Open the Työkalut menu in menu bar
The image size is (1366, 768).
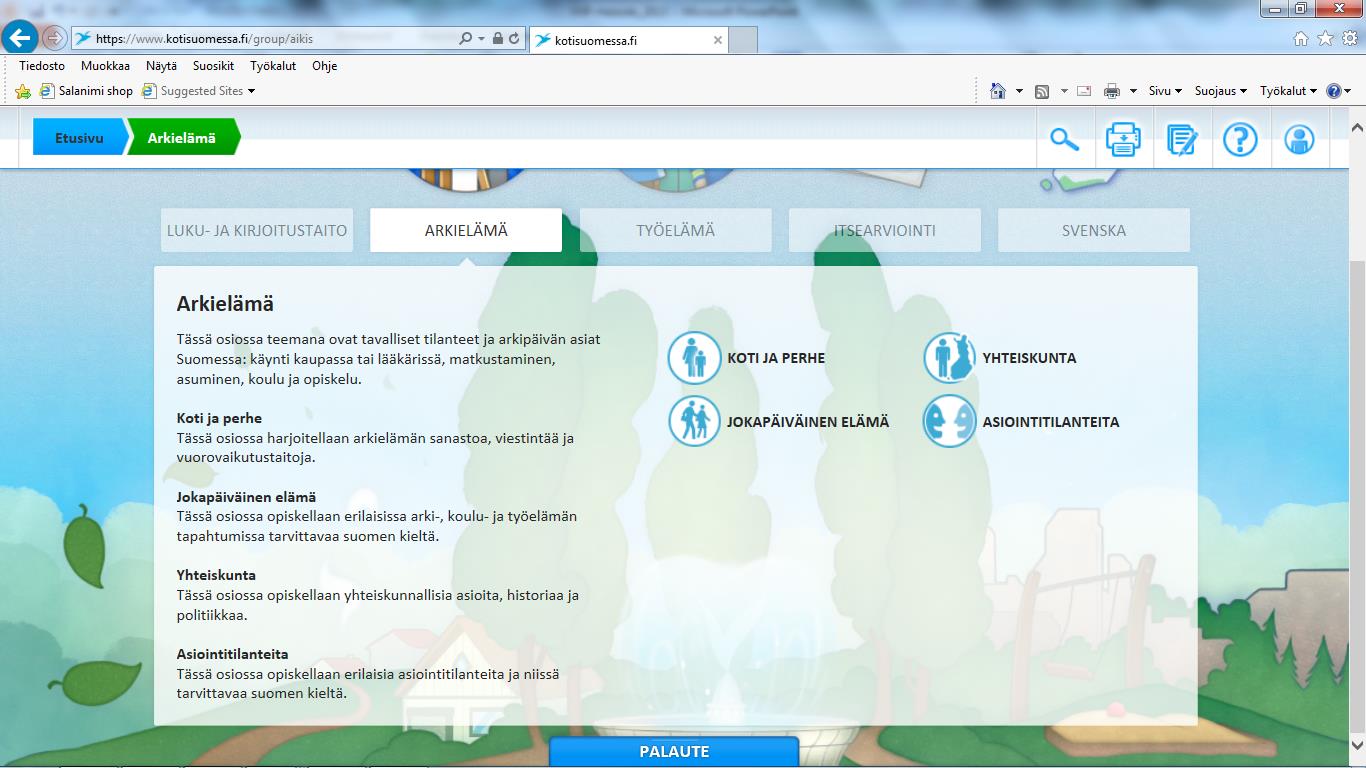pyautogui.click(x=273, y=66)
